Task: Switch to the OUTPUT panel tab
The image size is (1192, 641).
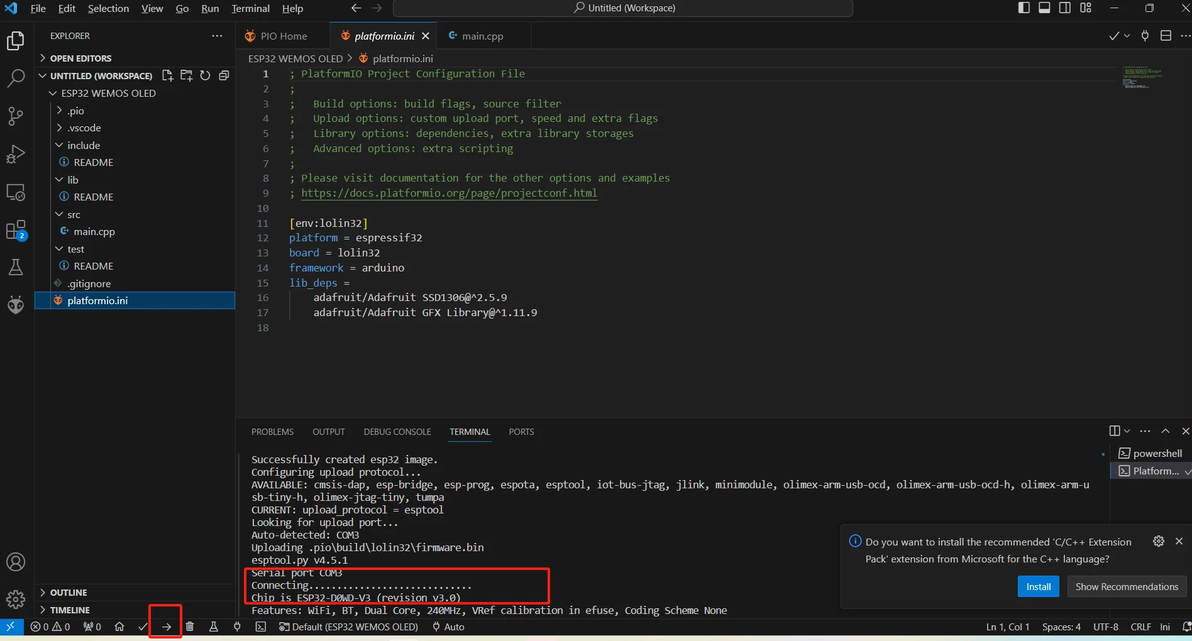Action: [x=328, y=431]
